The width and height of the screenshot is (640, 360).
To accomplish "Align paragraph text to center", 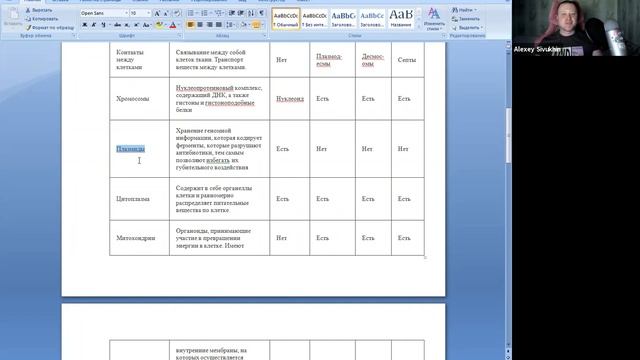I will 200,25.
